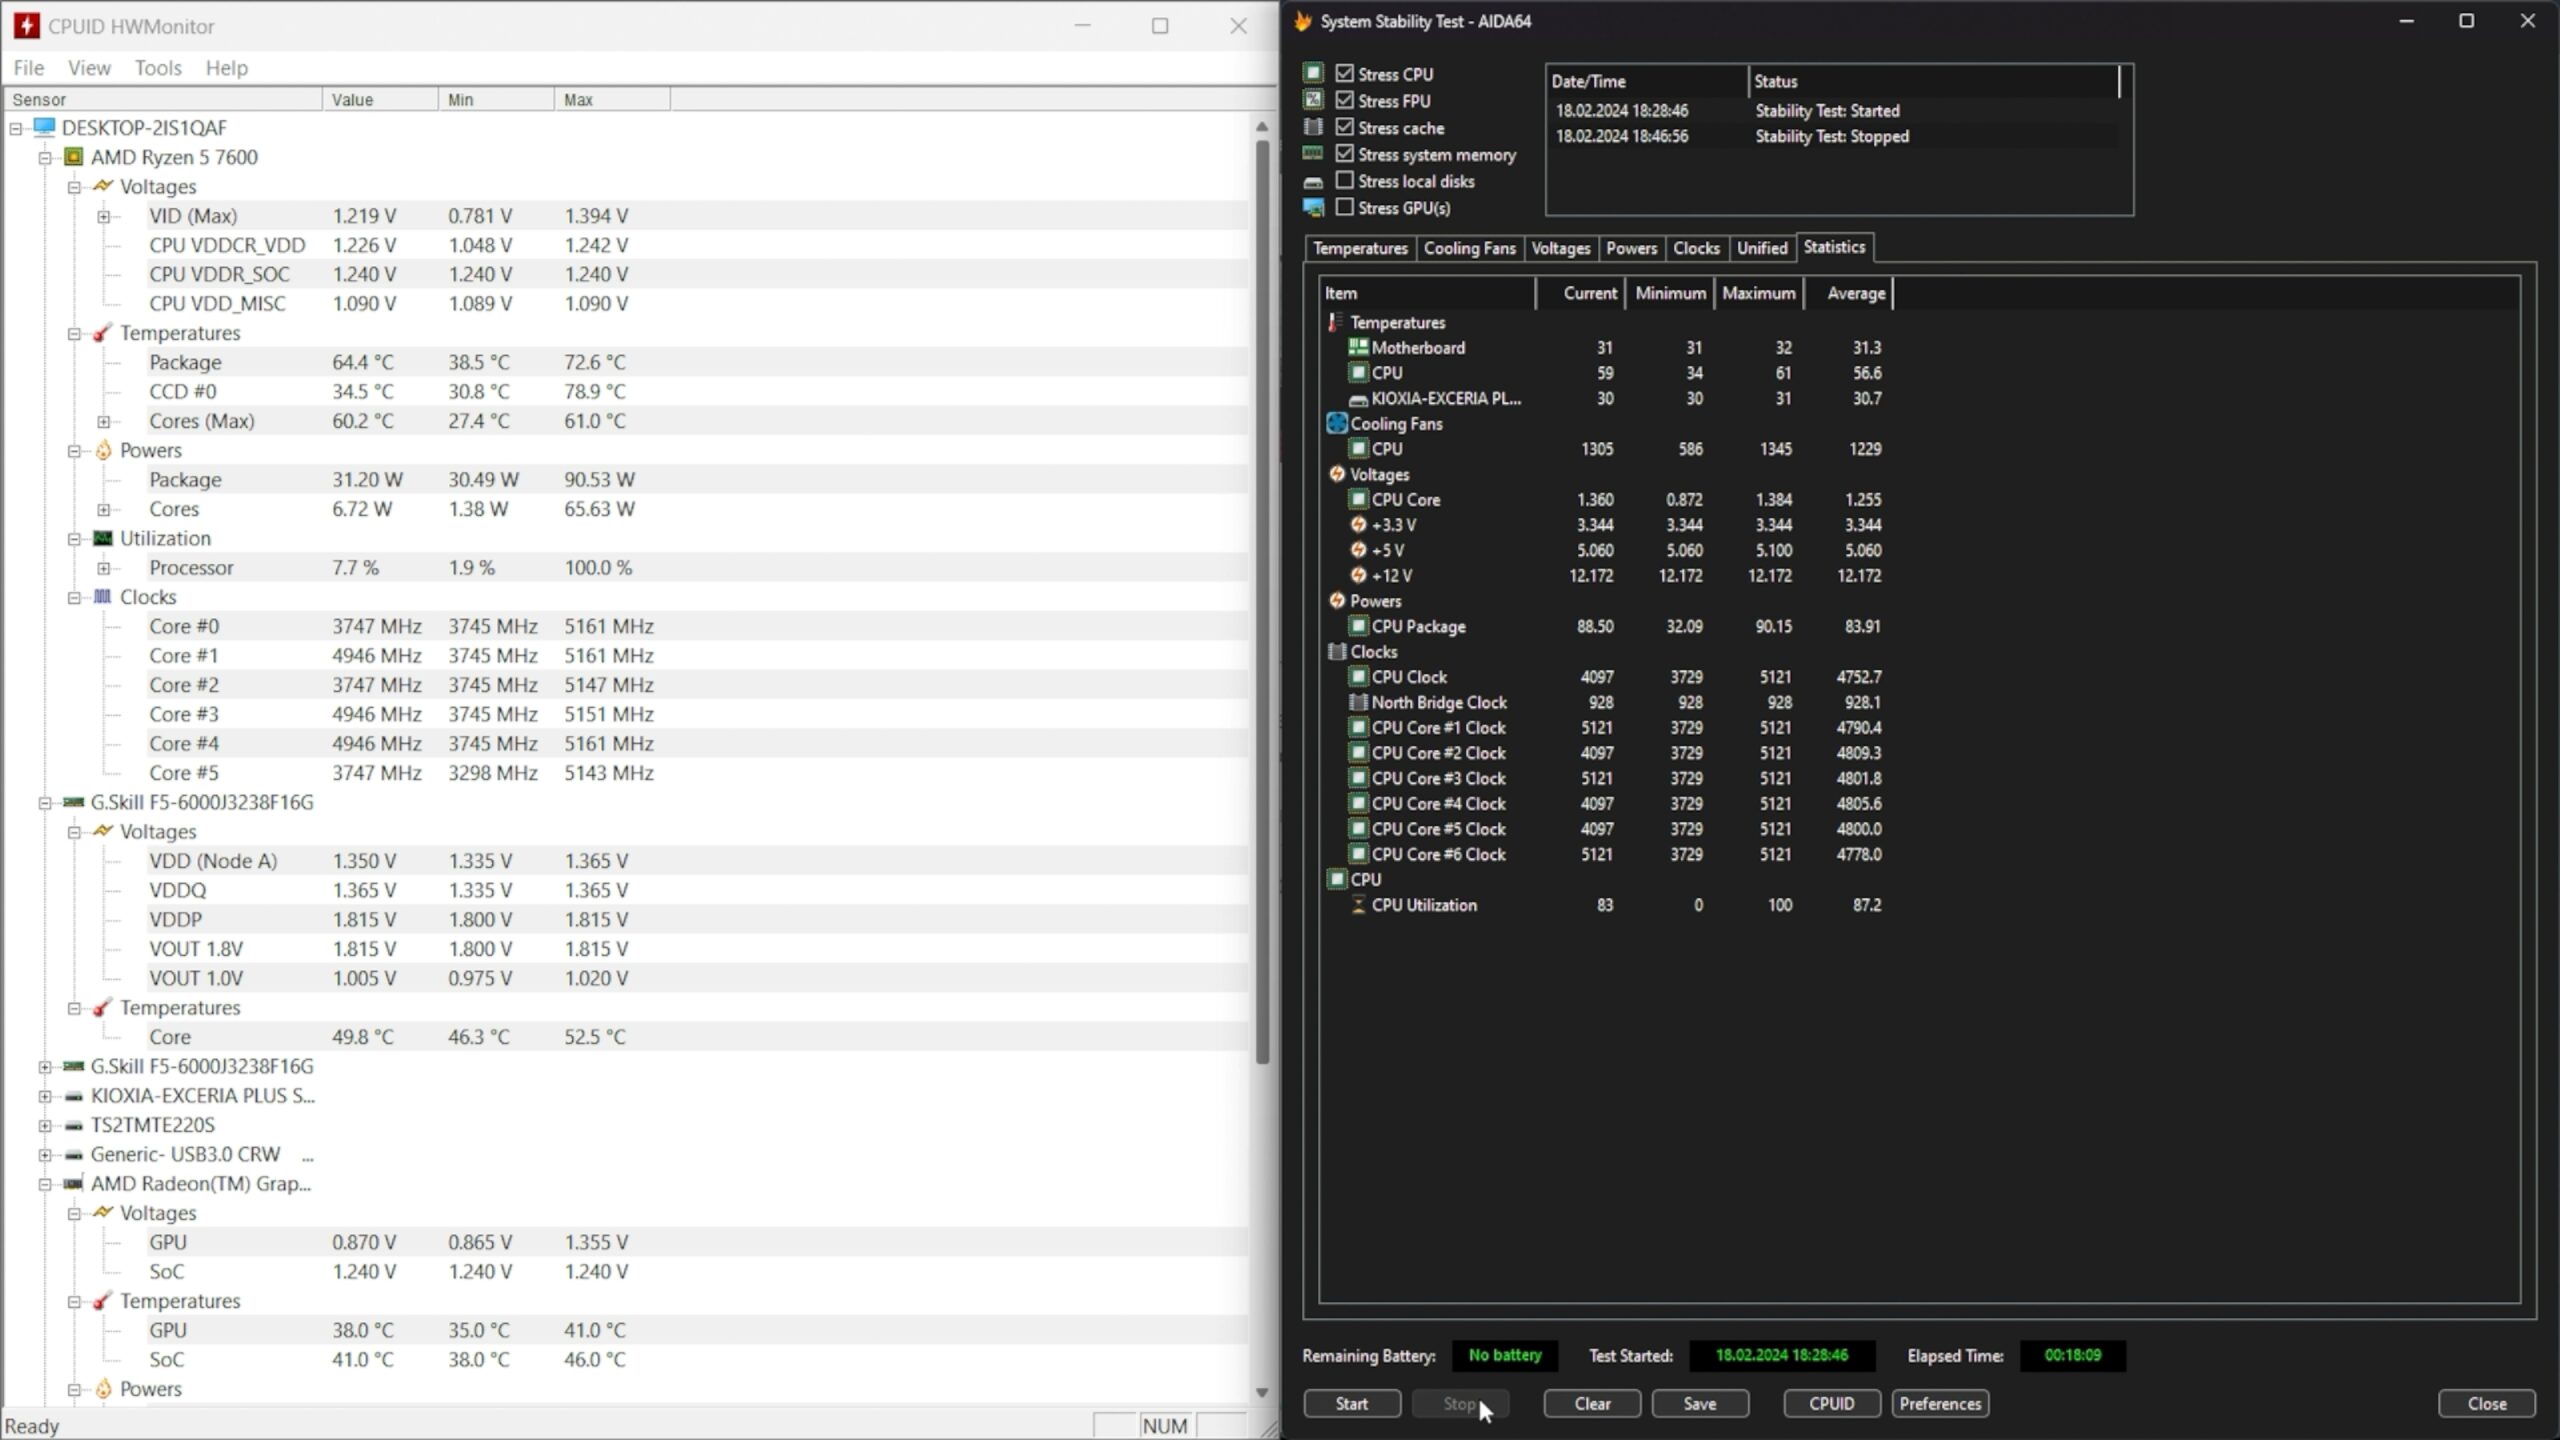This screenshot has height=1440, width=2560.
Task: Click the KIOXIA-EXCERIA drive icon in AIDA64 Statistics
Action: pyautogui.click(x=1358, y=399)
